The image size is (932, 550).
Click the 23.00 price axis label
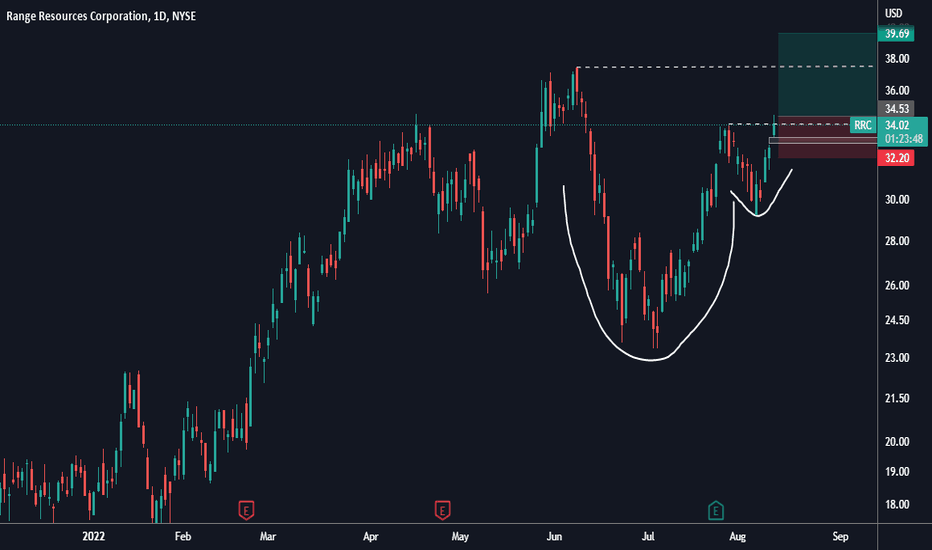click(897, 358)
